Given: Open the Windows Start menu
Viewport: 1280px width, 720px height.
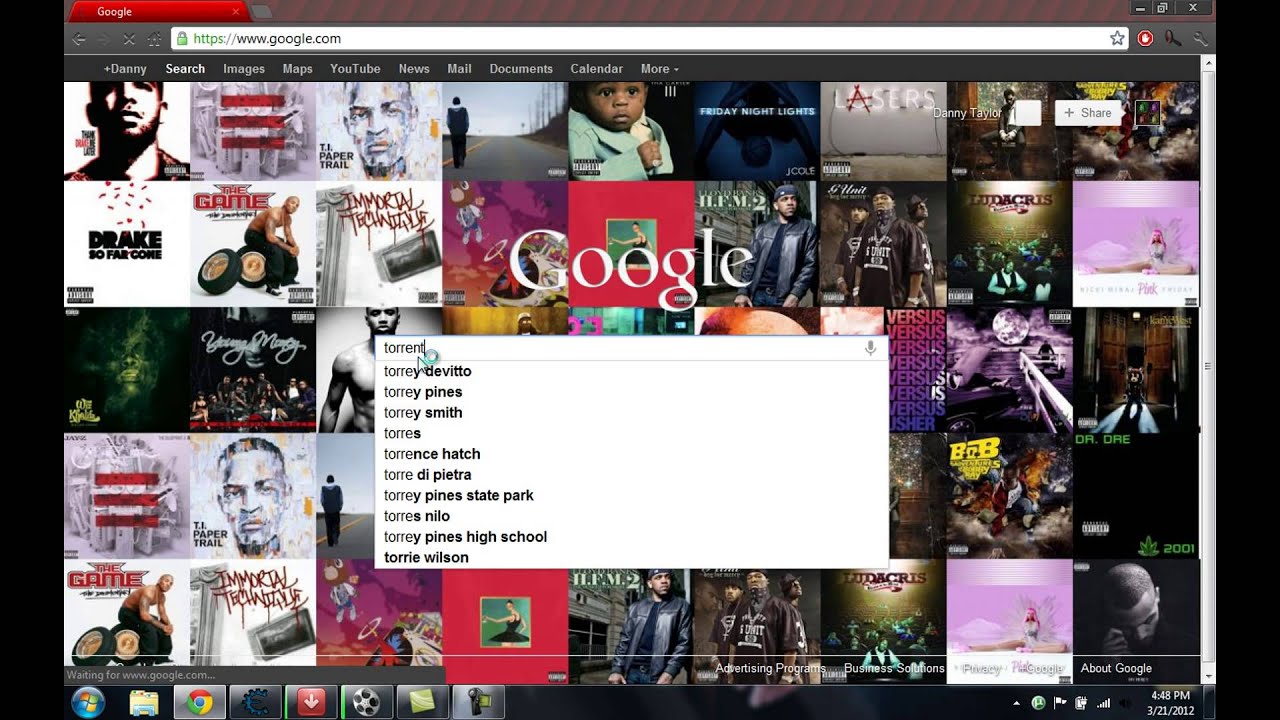Looking at the screenshot, I should [88, 702].
